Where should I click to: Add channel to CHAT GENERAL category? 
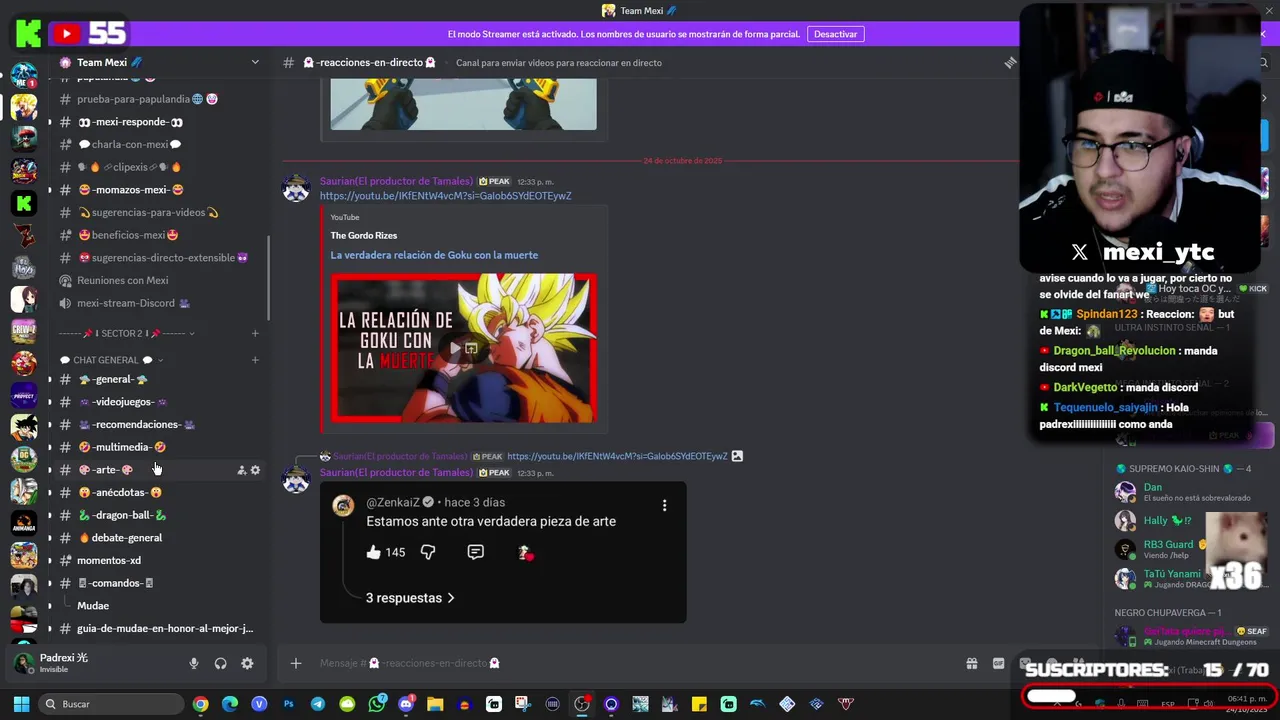click(x=255, y=360)
